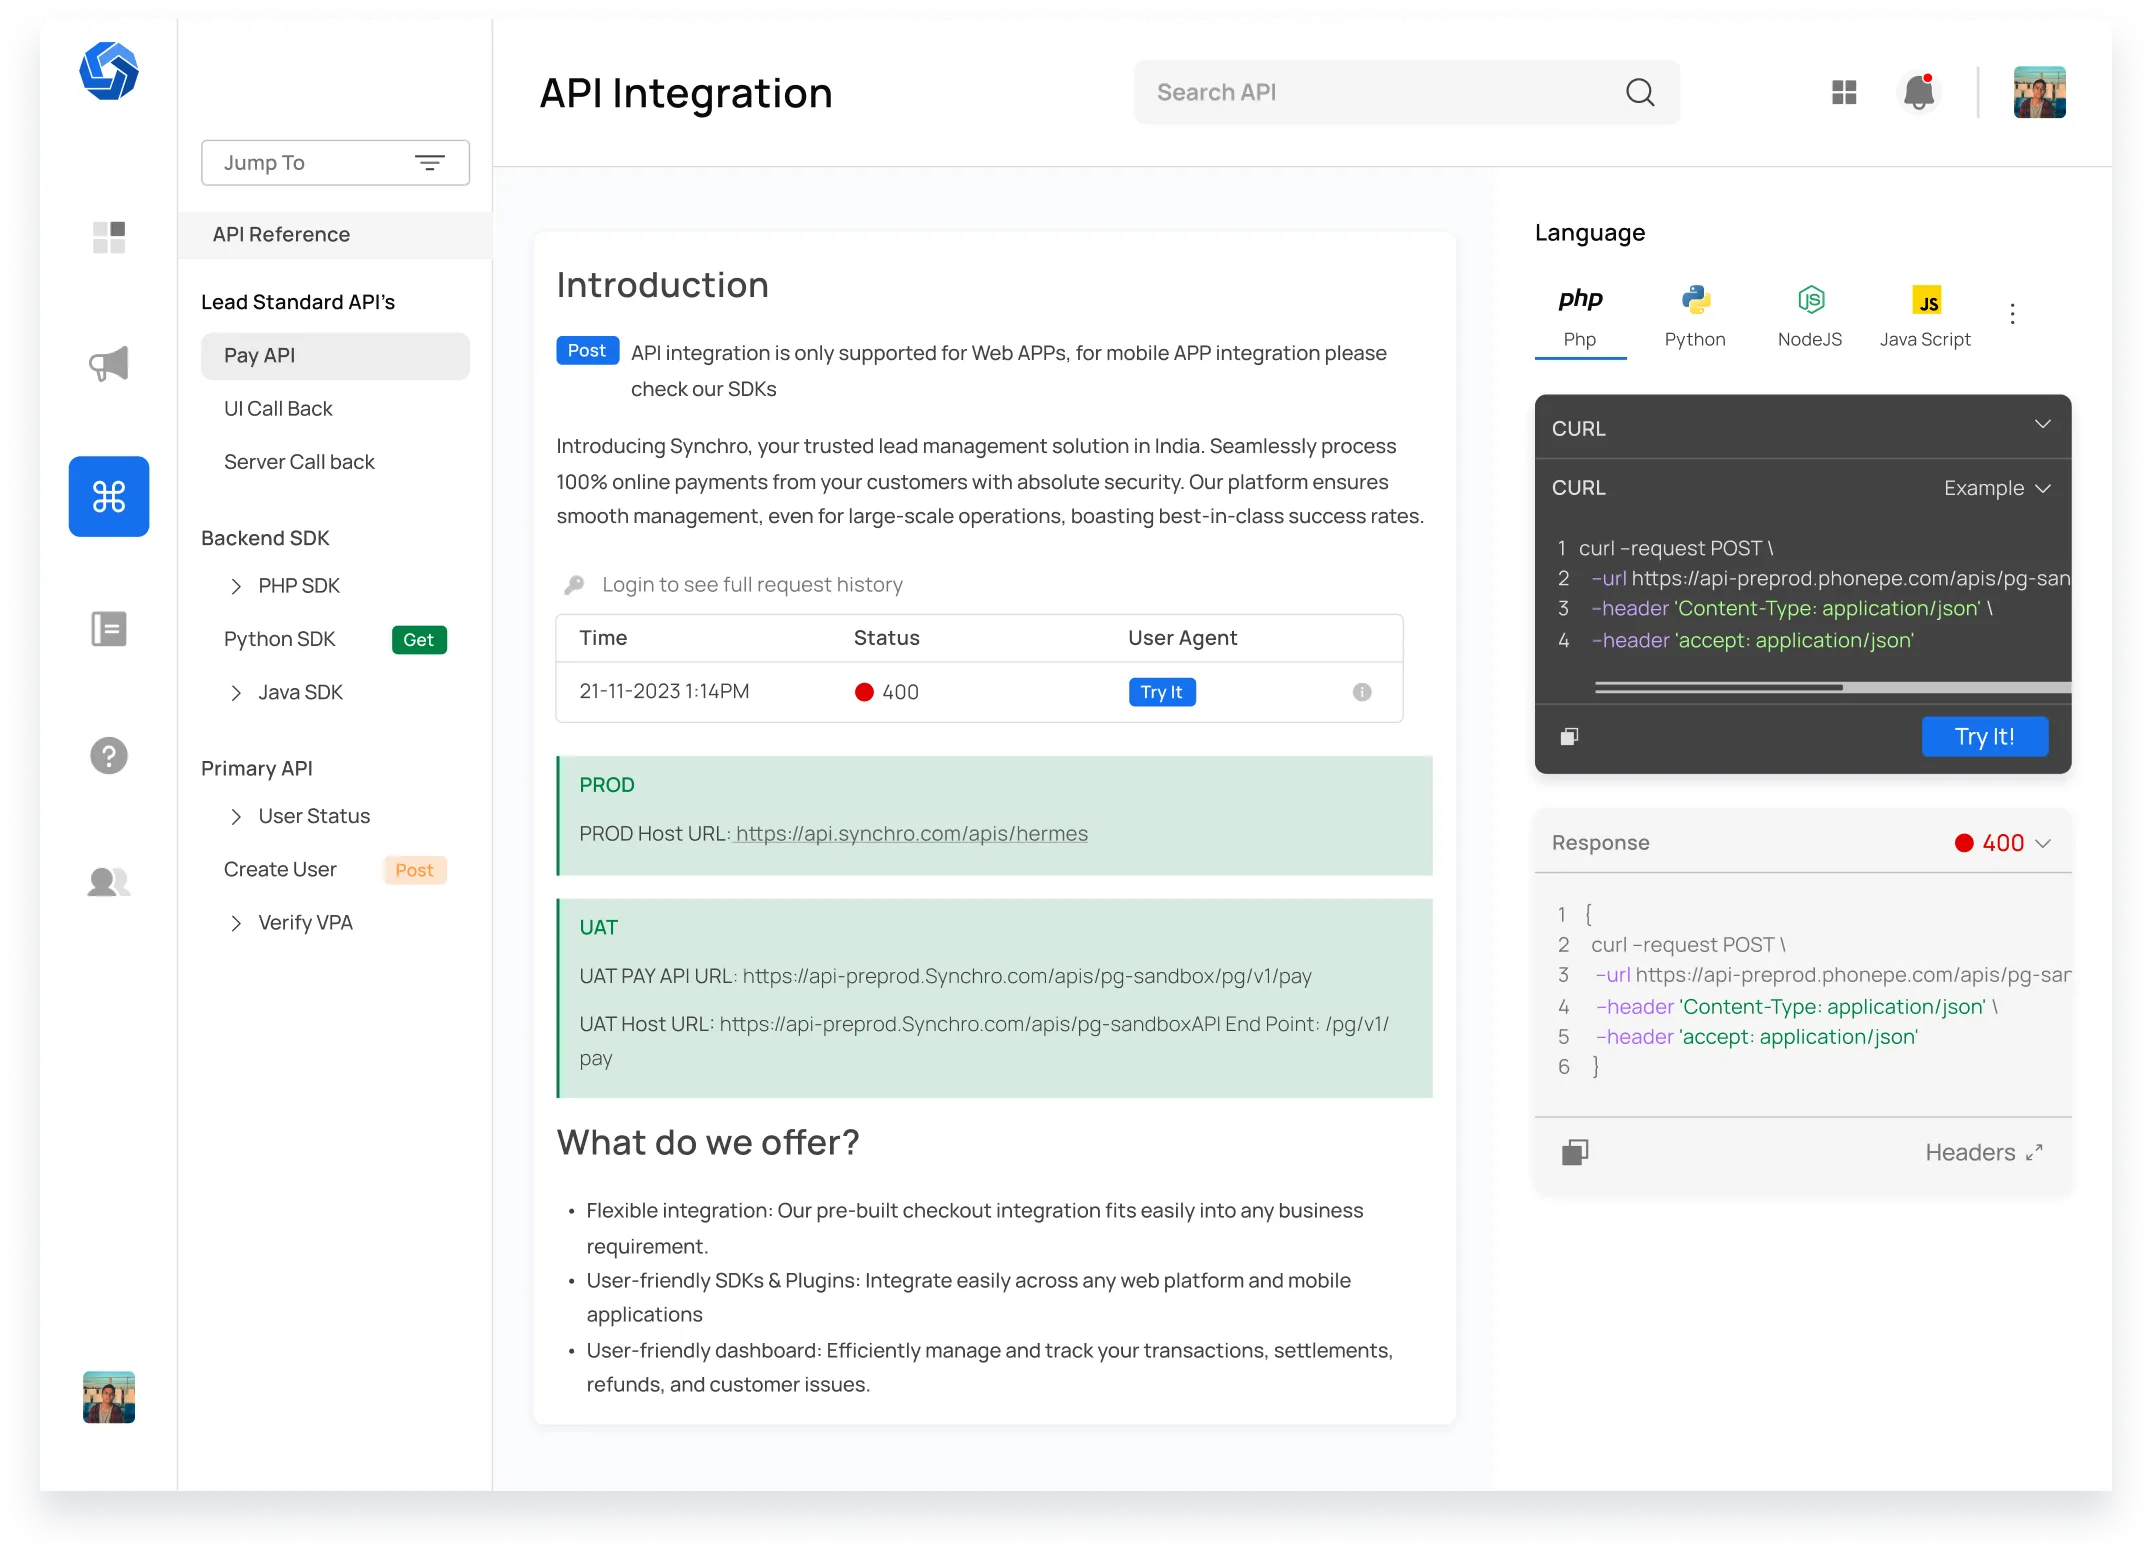Collapse the CURL panel chevron
Image resolution: width=2152 pixels, height=1555 pixels.
(x=2042, y=425)
